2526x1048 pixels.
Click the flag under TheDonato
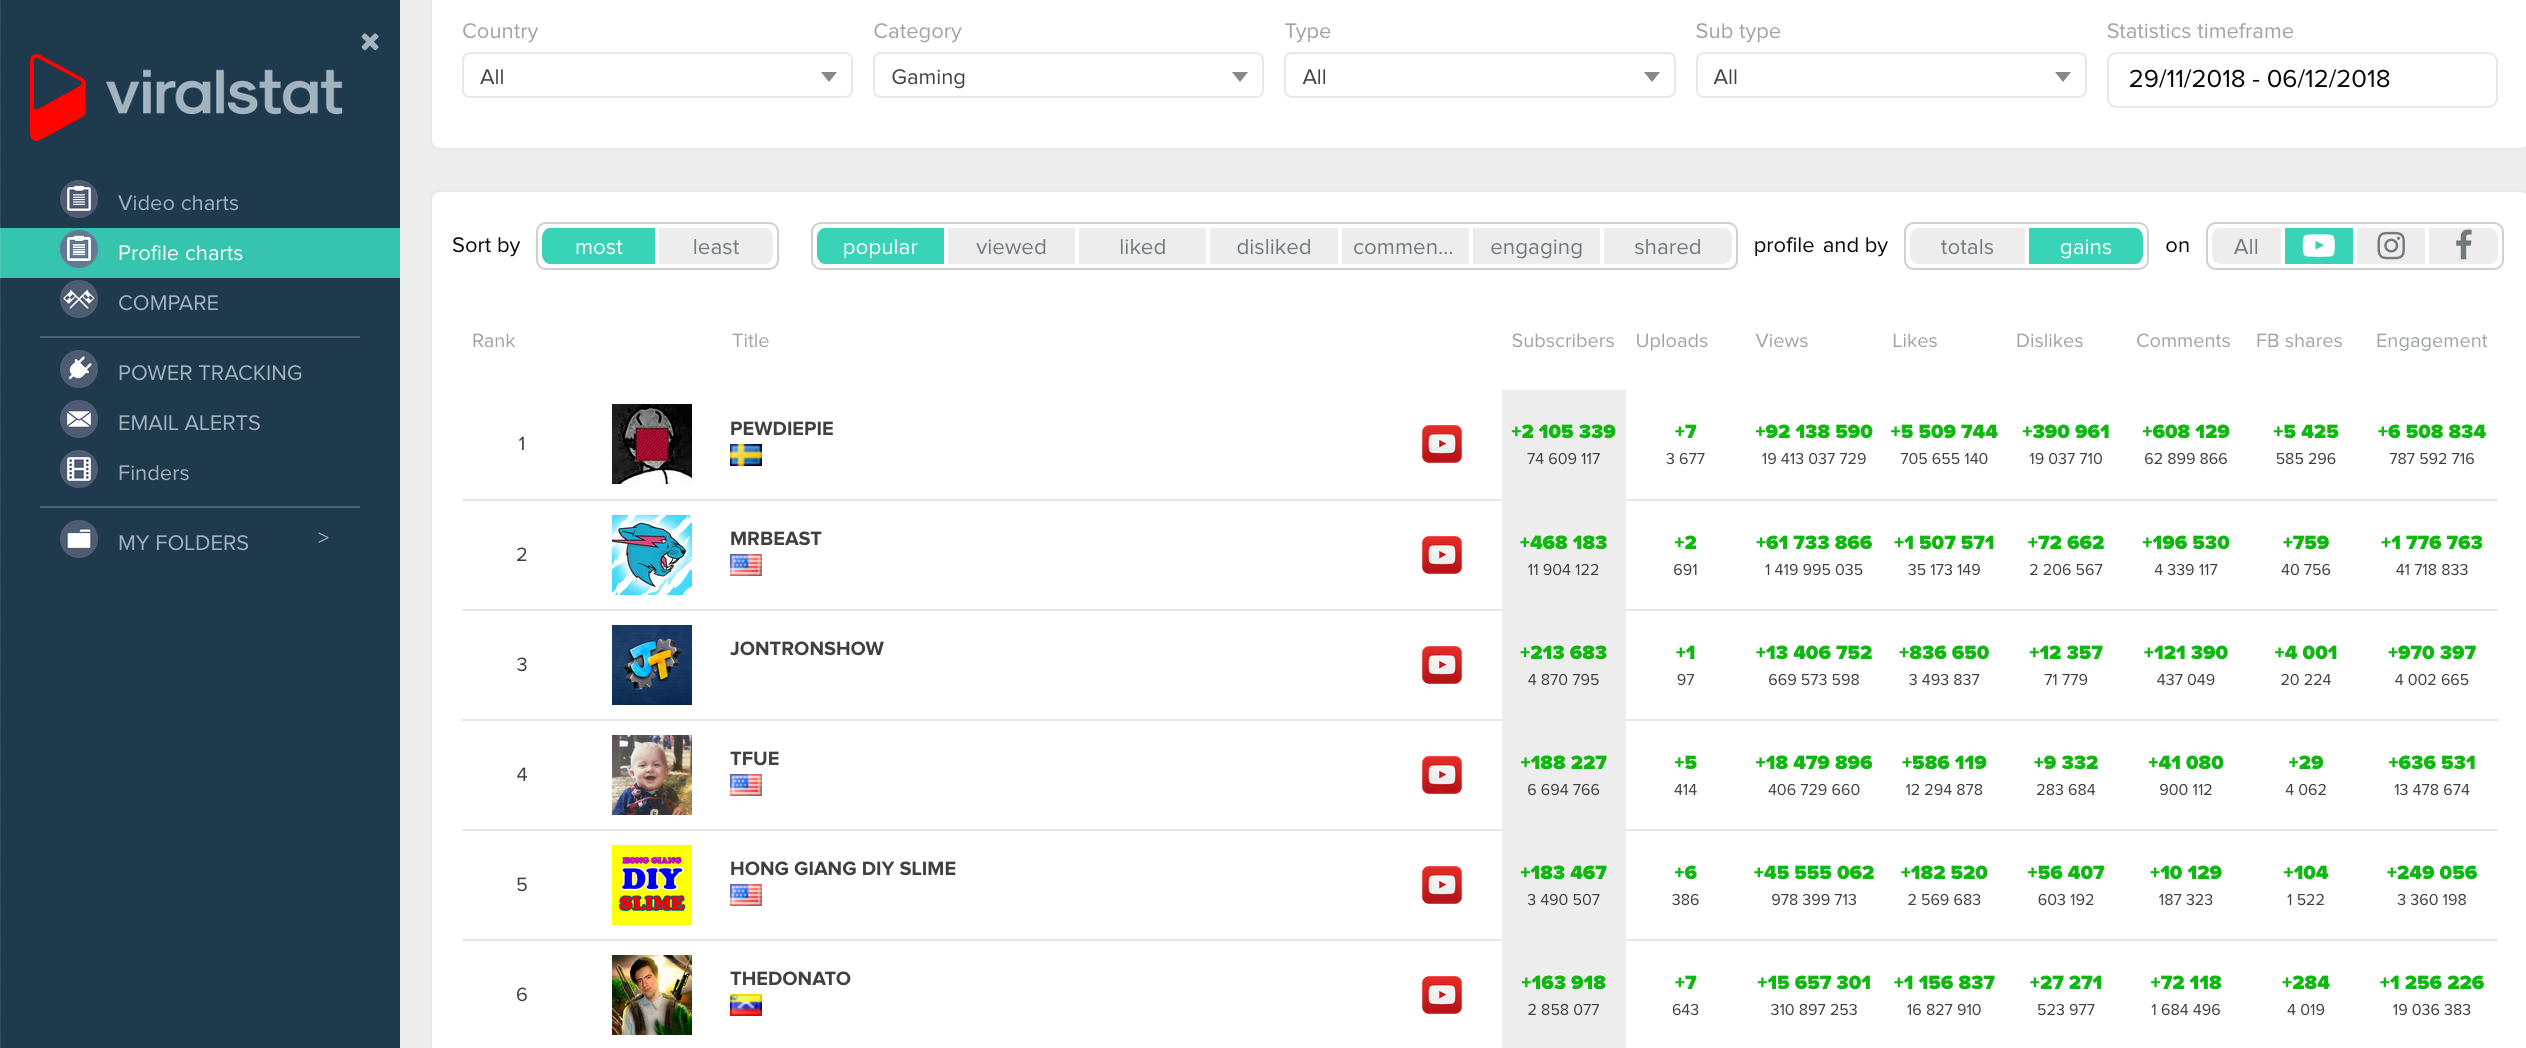tap(746, 1006)
